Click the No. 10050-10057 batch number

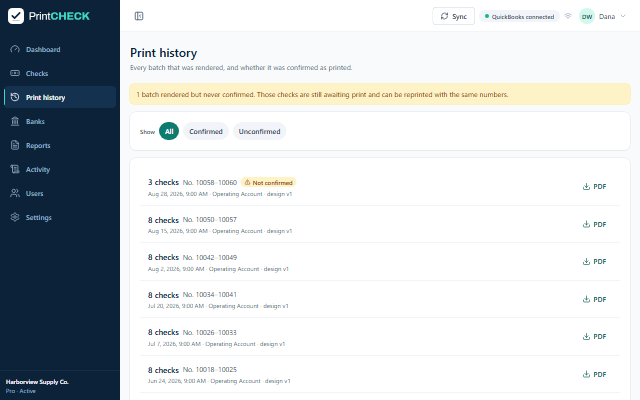click(210, 220)
